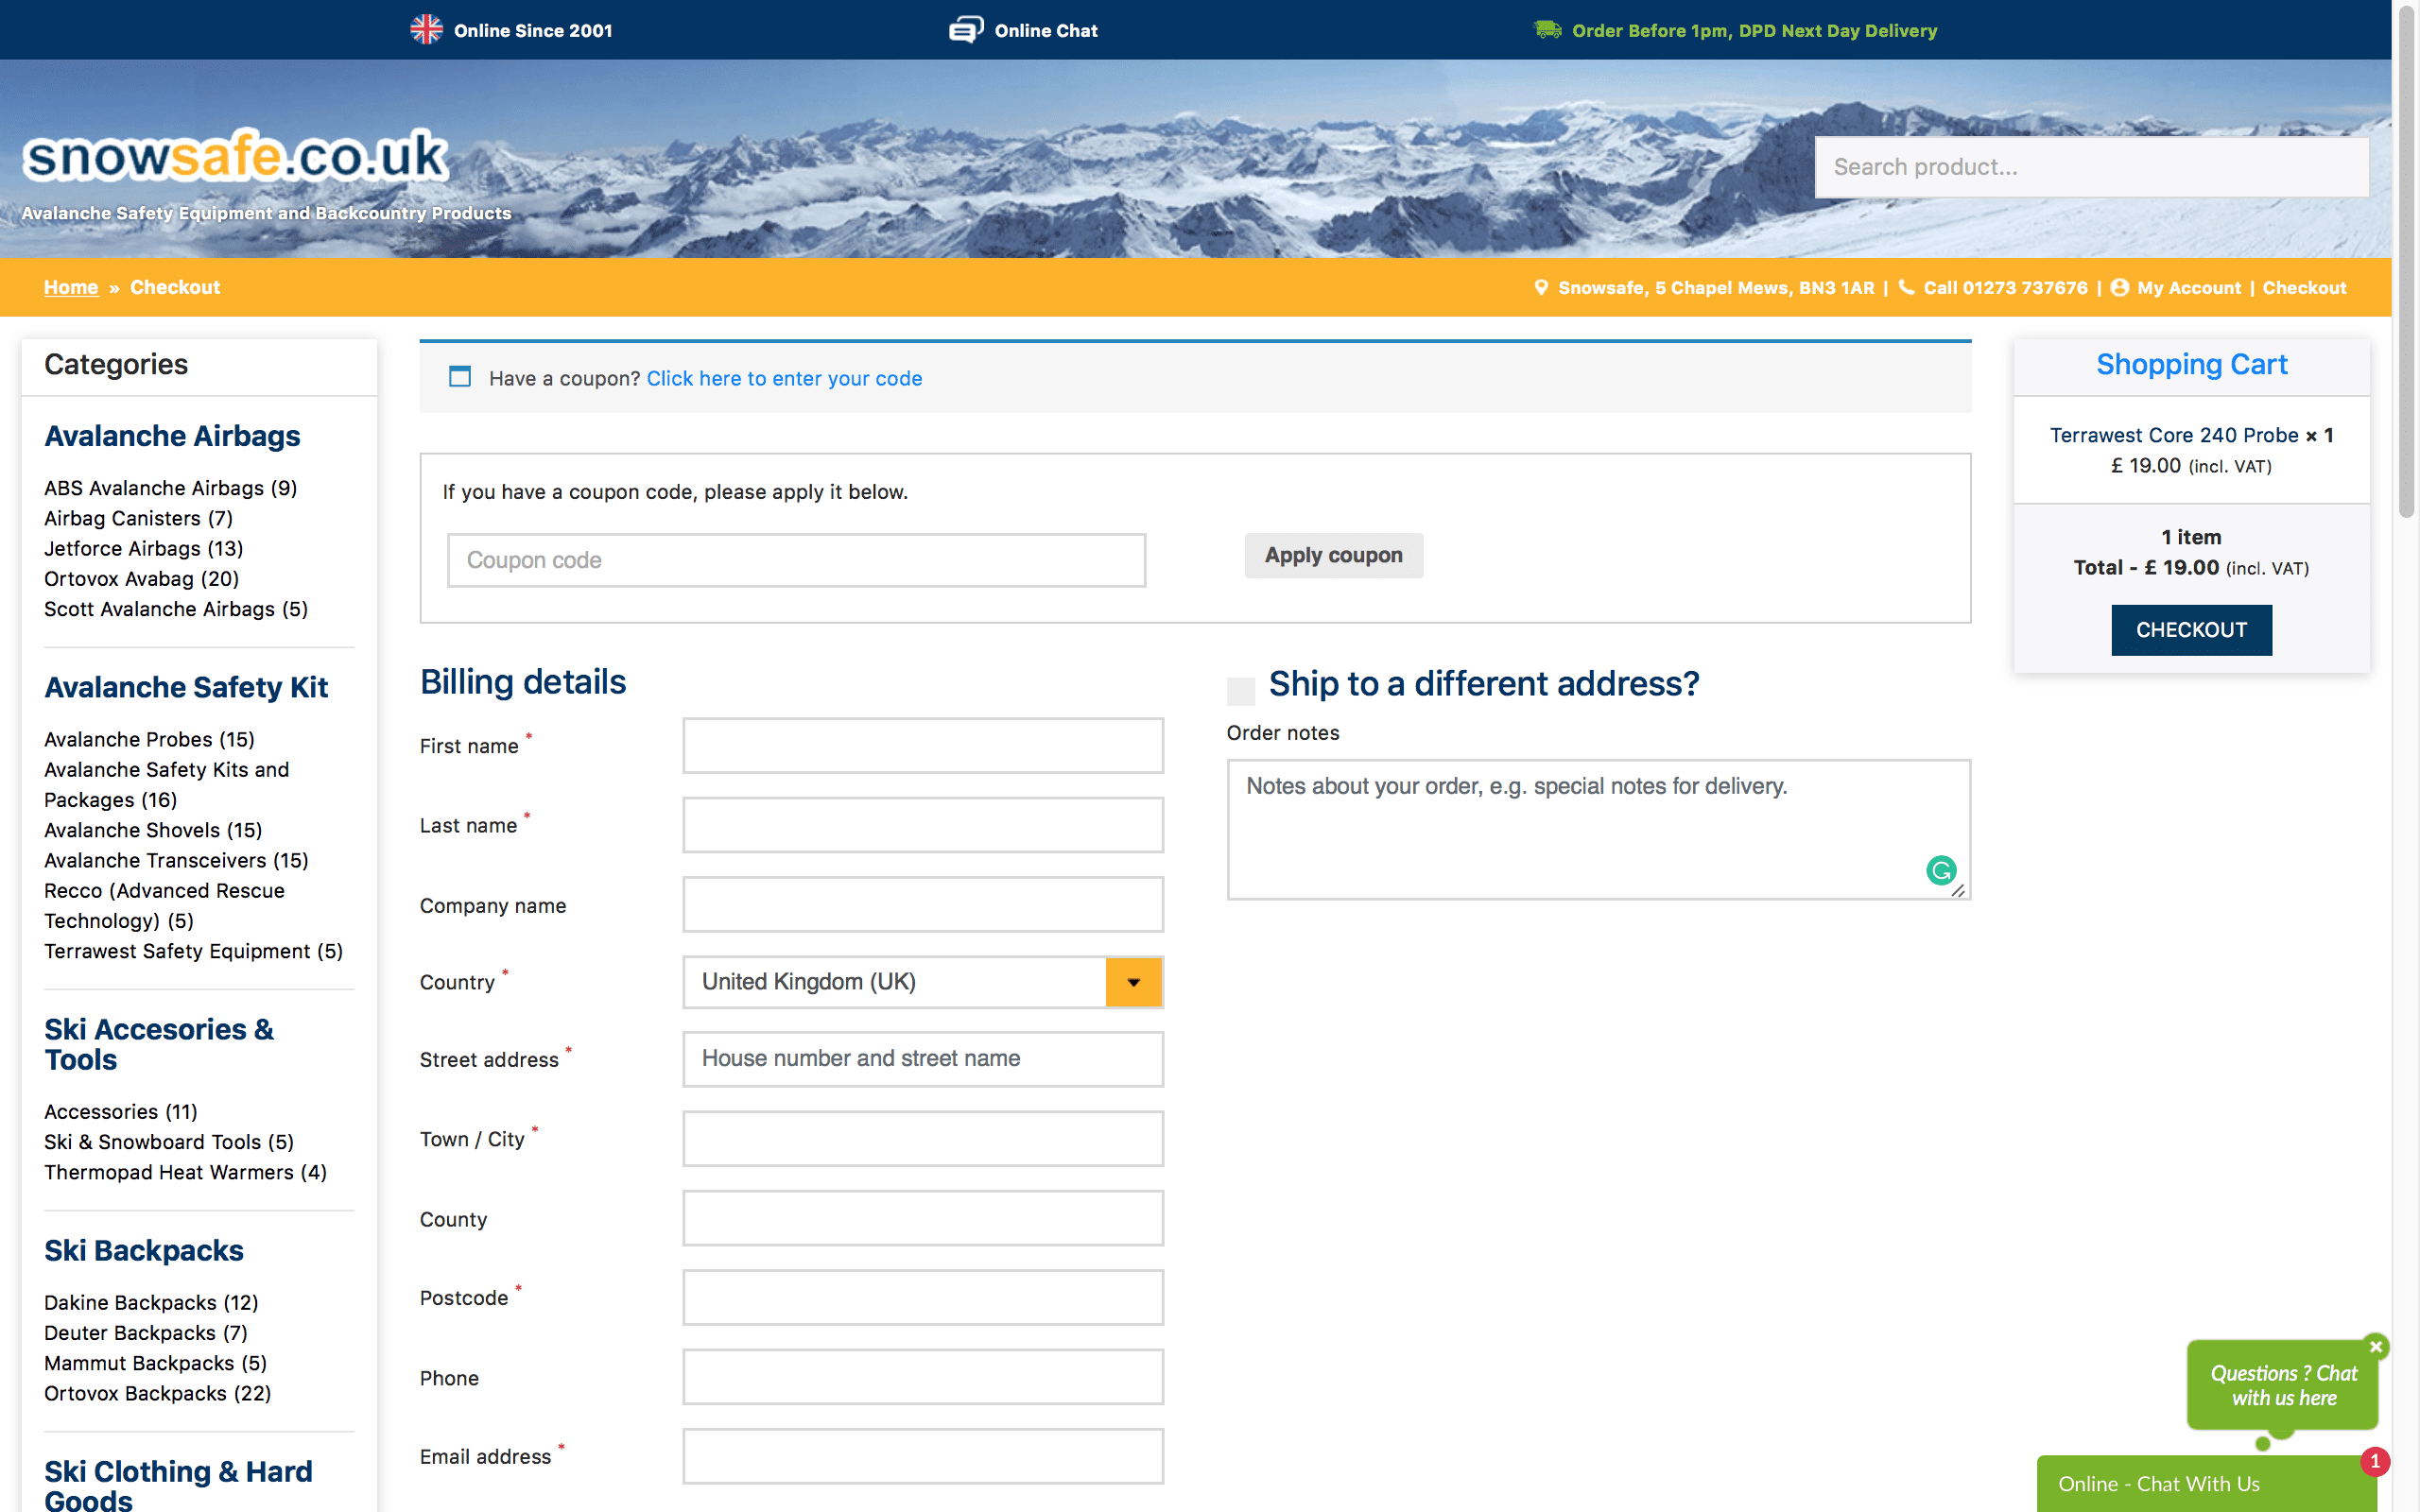Screen dimensions: 2420x1512
Task: Open the Country dropdown arrow
Action: tap(1133, 982)
